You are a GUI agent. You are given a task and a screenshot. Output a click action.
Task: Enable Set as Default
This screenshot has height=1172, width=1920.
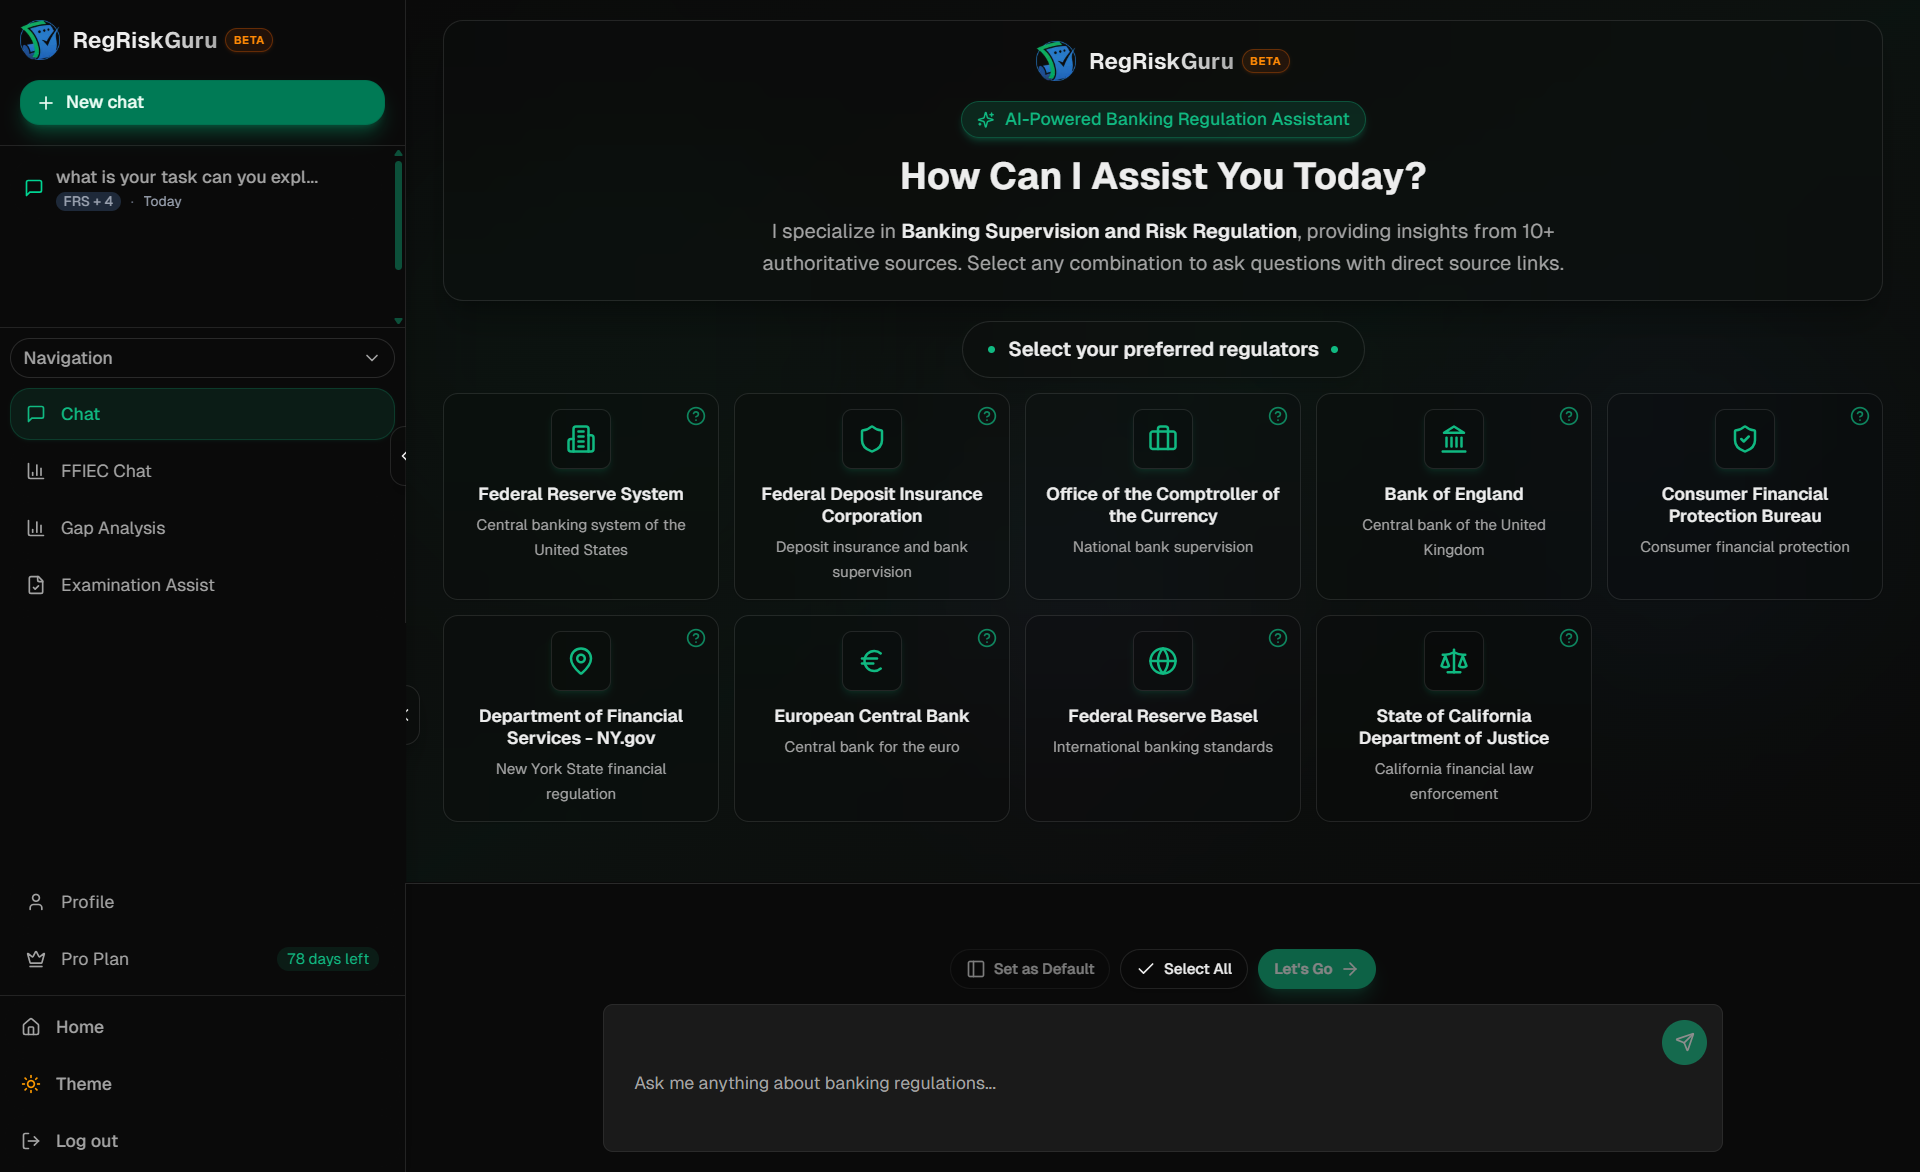(1028, 968)
